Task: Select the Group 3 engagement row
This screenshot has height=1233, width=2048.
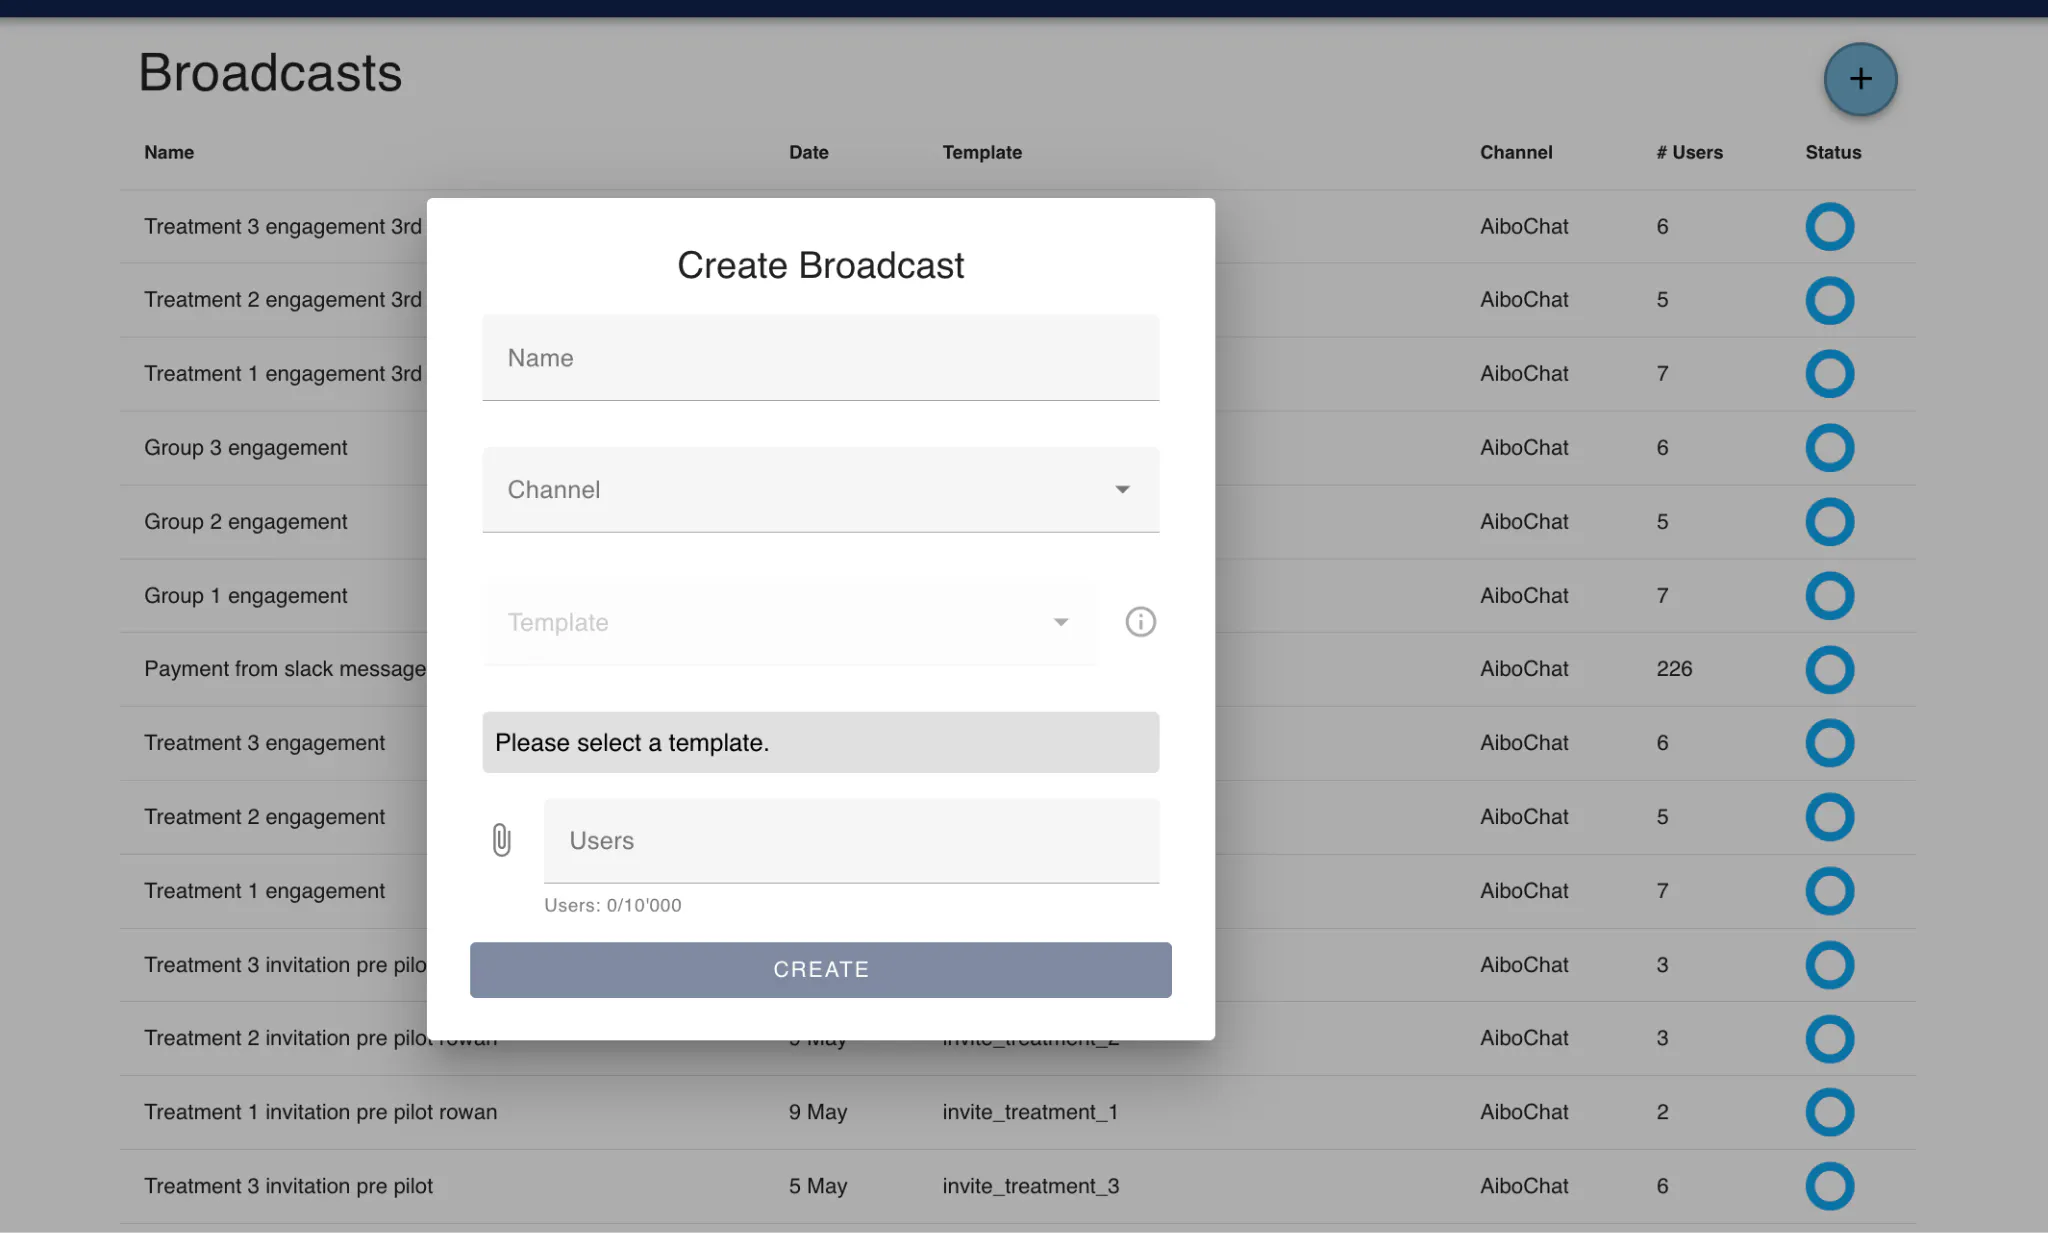Action: (246, 448)
